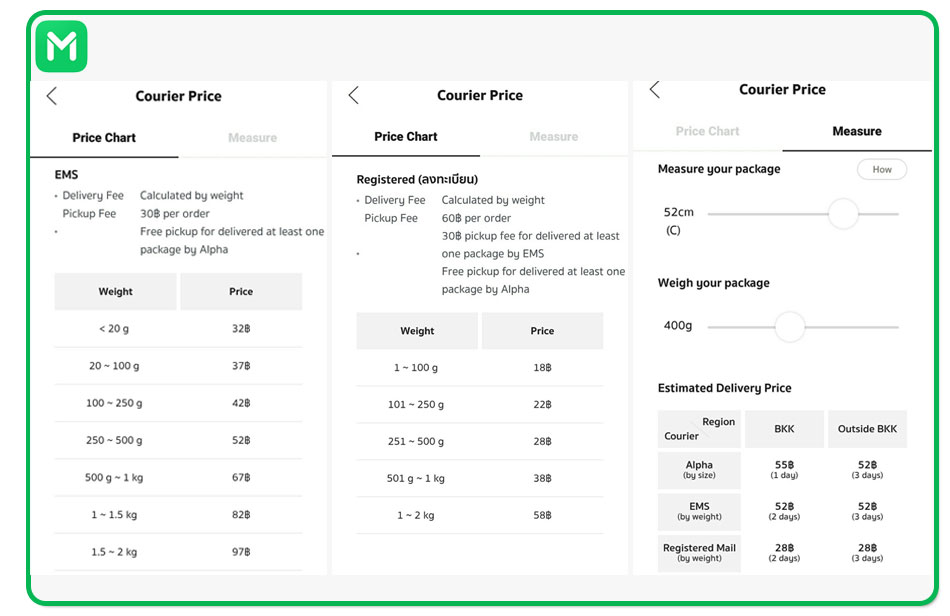Click the Registered 1 ~ 2 kg row
950x616 pixels.
point(480,515)
